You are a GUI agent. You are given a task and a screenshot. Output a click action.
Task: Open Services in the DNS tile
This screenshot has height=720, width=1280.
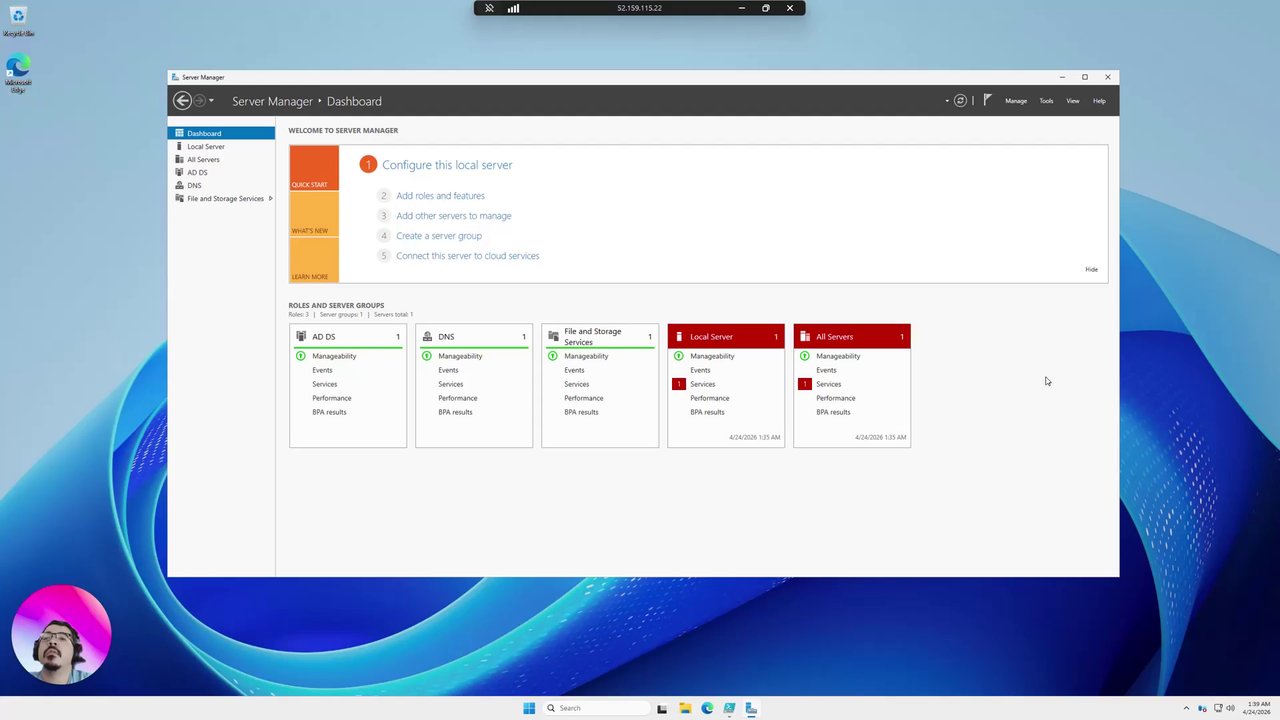tap(450, 384)
